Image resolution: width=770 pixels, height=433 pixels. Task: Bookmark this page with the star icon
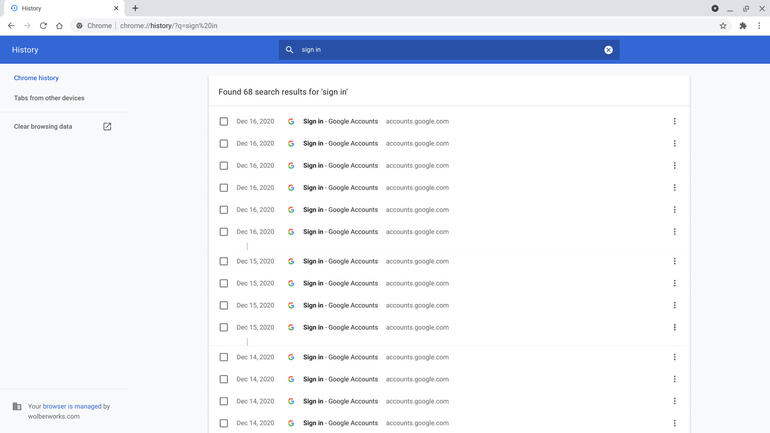click(x=723, y=25)
